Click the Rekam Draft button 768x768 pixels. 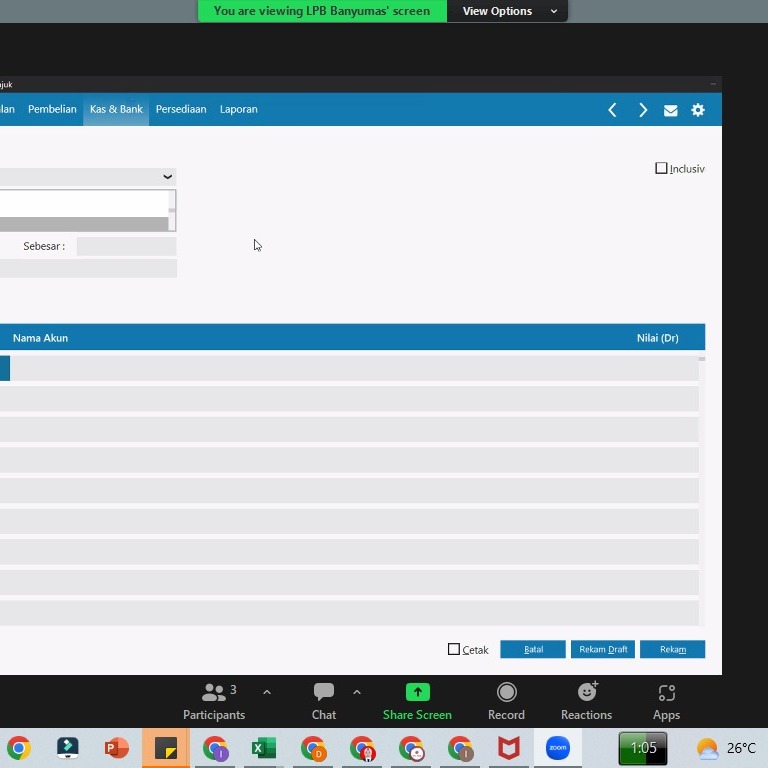pos(603,649)
